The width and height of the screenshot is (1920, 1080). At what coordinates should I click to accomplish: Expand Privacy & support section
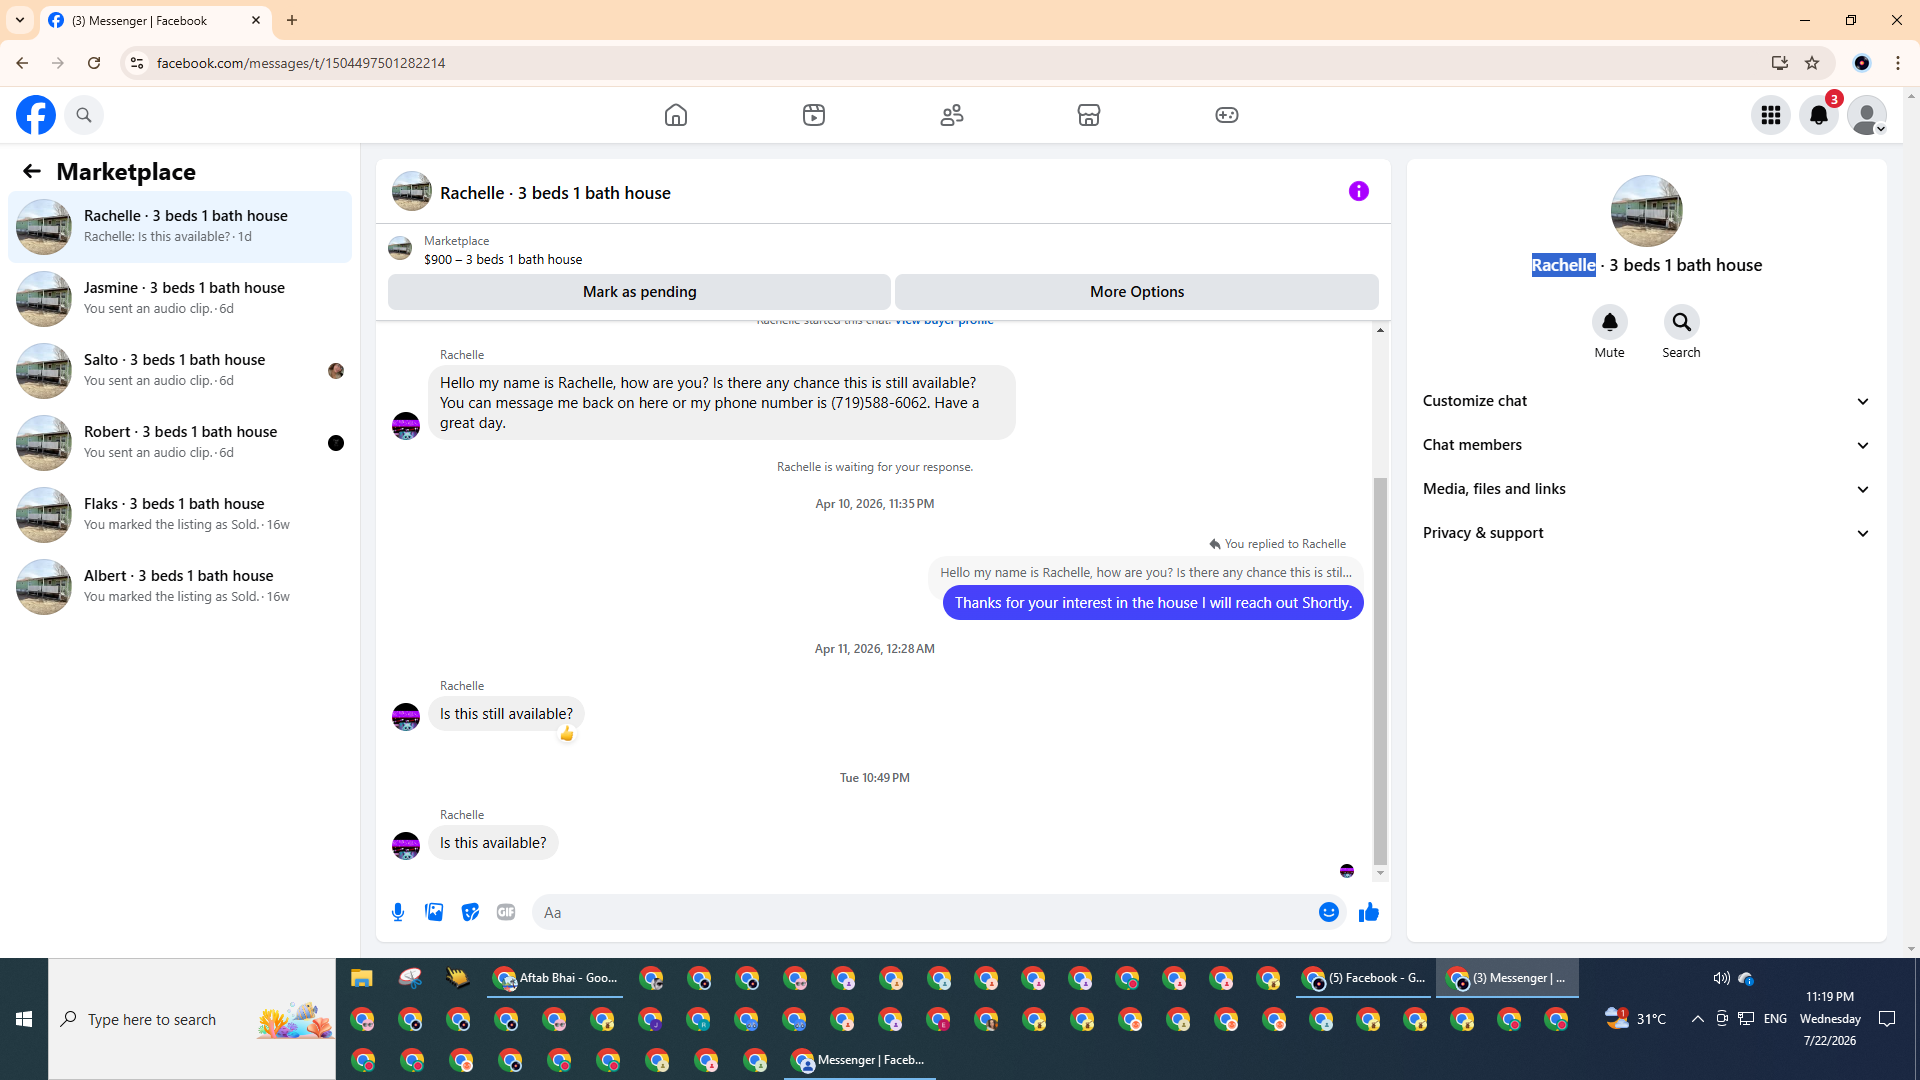coord(1647,533)
